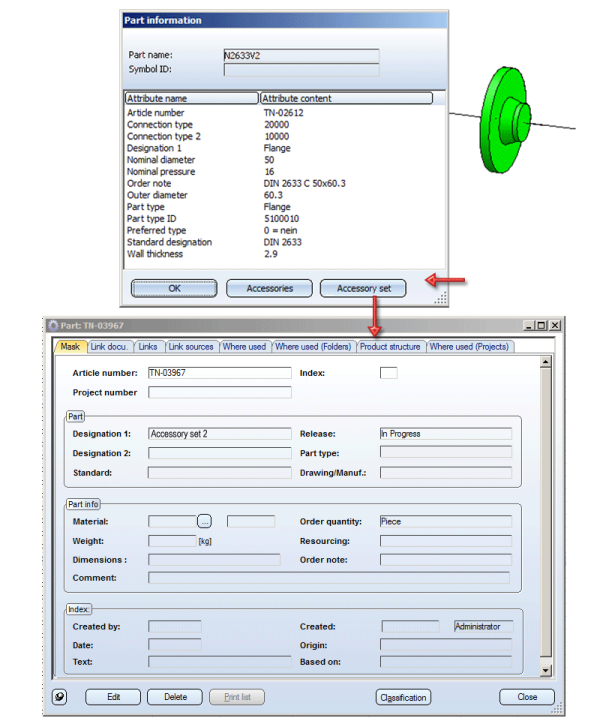This screenshot has height=718, width=600.
Task: Select the Nominal pressure row
Action: [284, 172]
